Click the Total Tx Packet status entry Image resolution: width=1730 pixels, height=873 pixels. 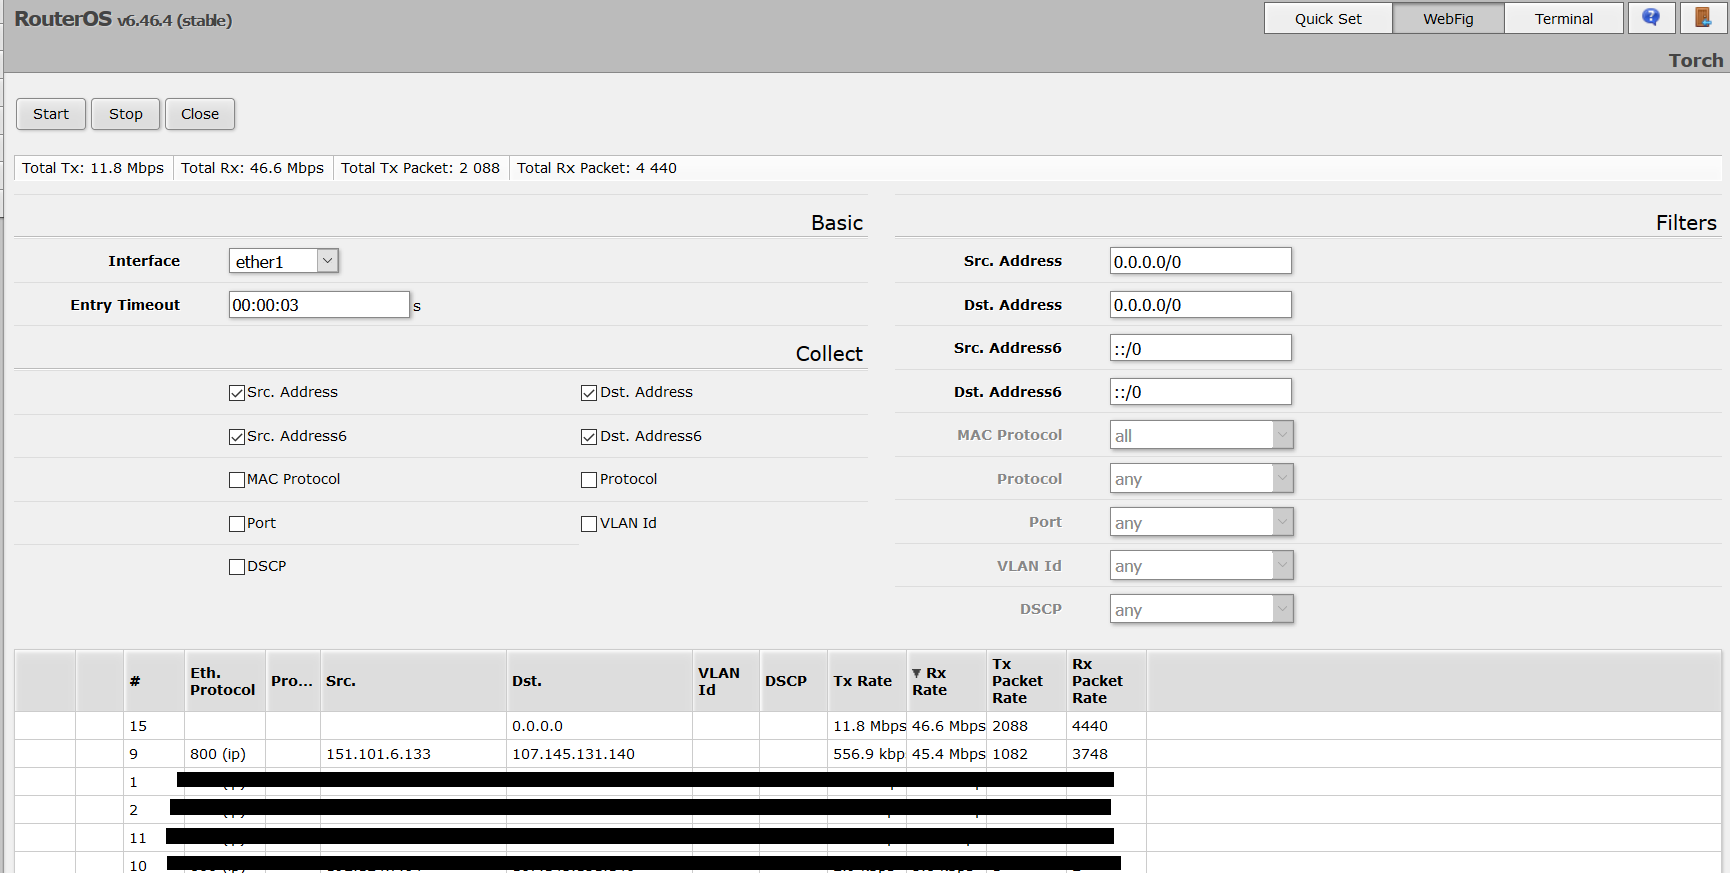(x=420, y=168)
